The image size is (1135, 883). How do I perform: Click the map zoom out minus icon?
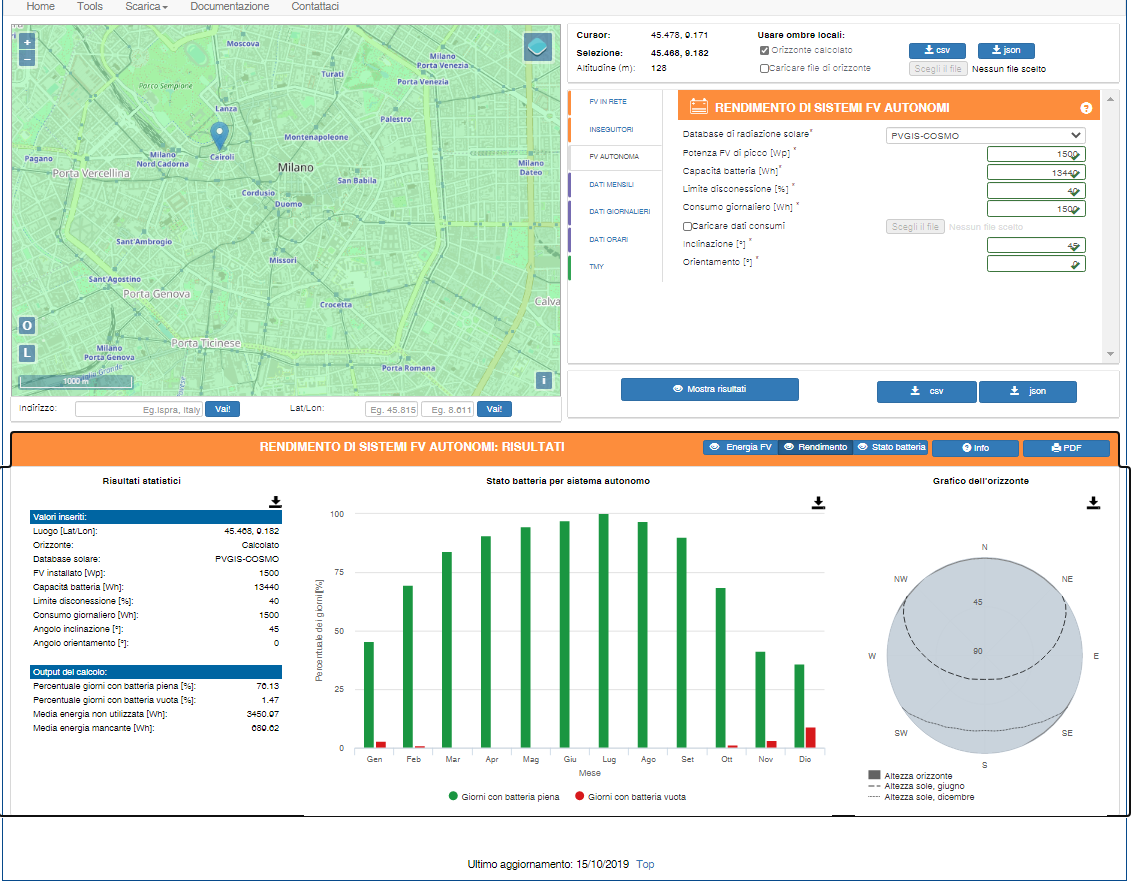[x=27, y=59]
